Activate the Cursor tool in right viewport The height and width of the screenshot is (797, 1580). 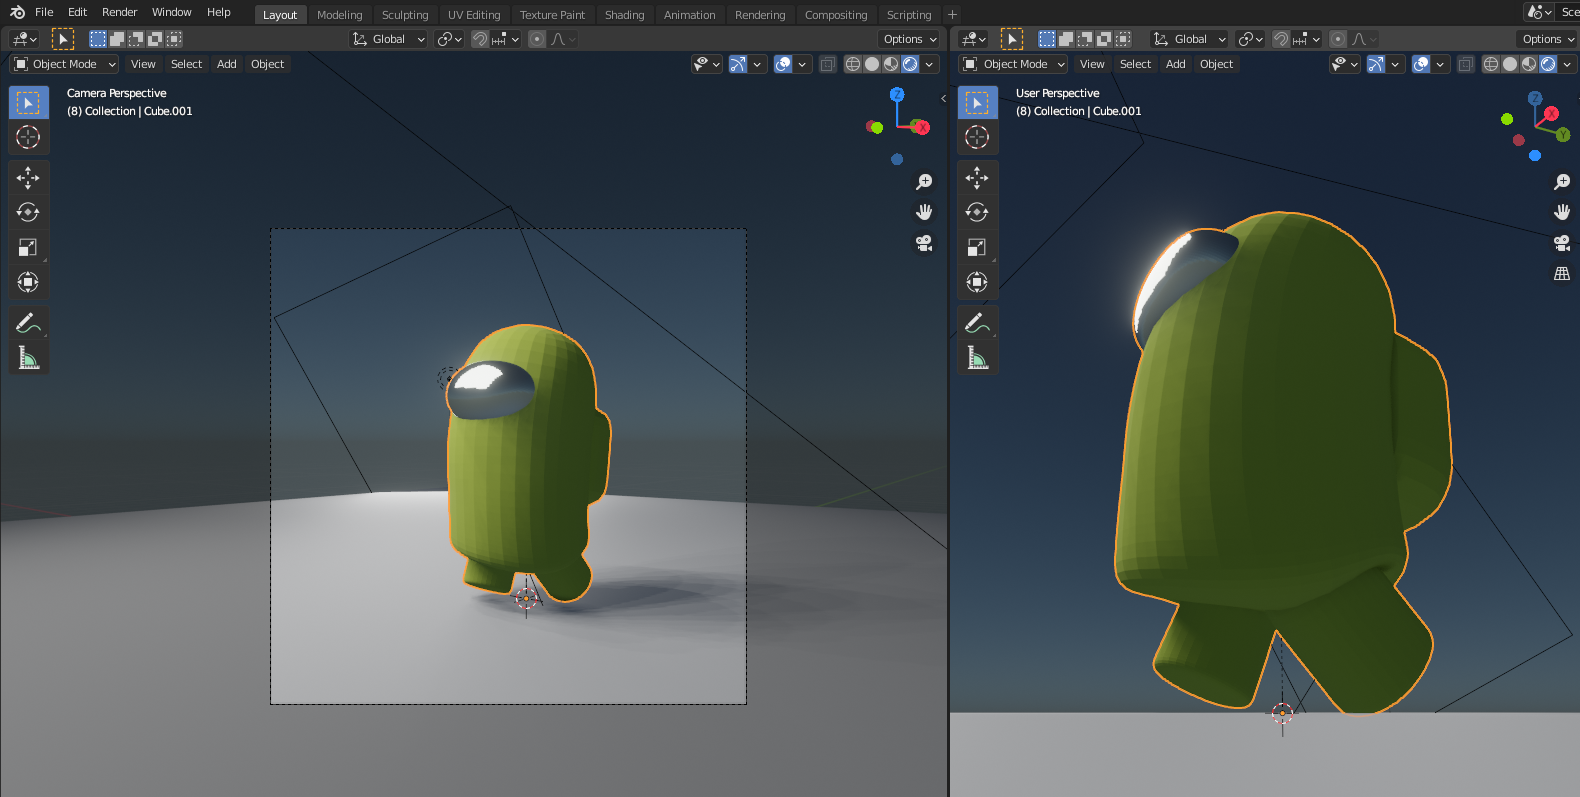[x=977, y=137]
